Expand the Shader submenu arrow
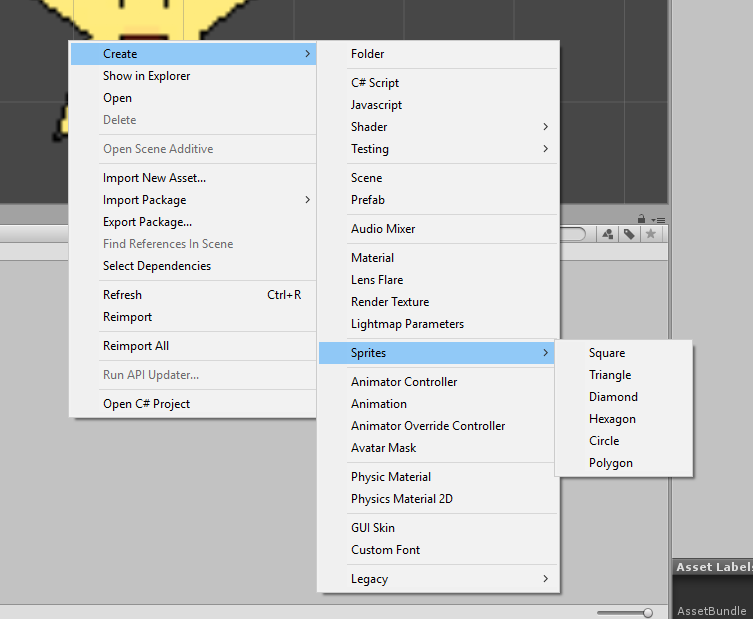This screenshot has width=753, height=619. tap(546, 127)
